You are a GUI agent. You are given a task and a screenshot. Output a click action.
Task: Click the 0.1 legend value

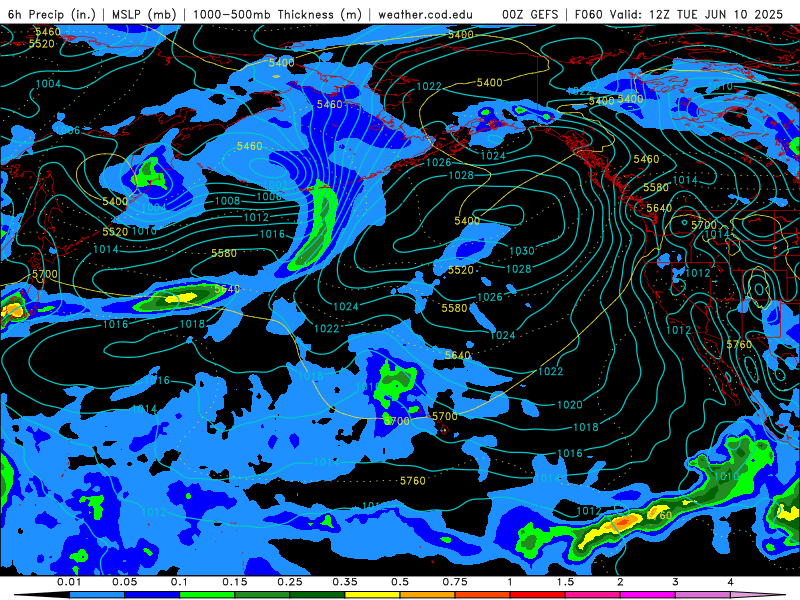(x=179, y=582)
